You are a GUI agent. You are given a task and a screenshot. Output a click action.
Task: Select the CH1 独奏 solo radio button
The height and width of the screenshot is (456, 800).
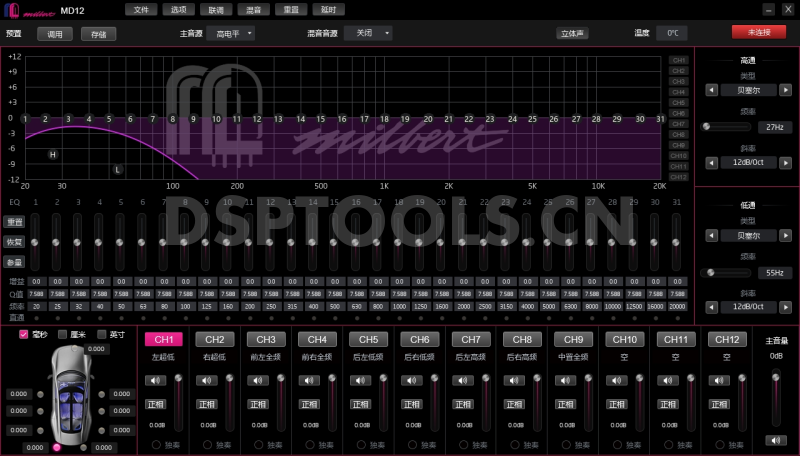click(x=156, y=443)
